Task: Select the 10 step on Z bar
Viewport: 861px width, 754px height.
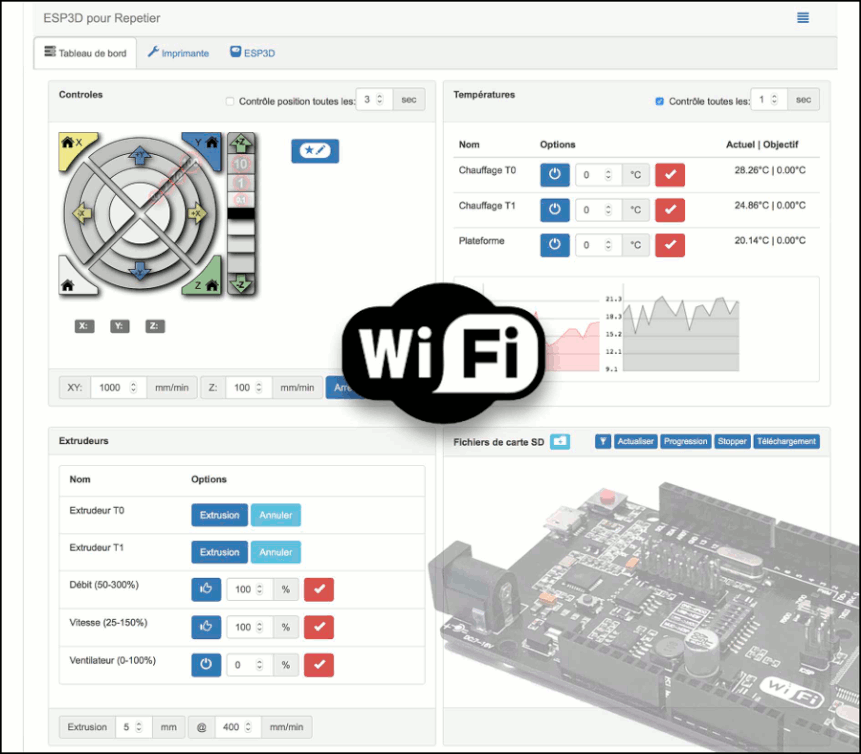Action: 241,164
